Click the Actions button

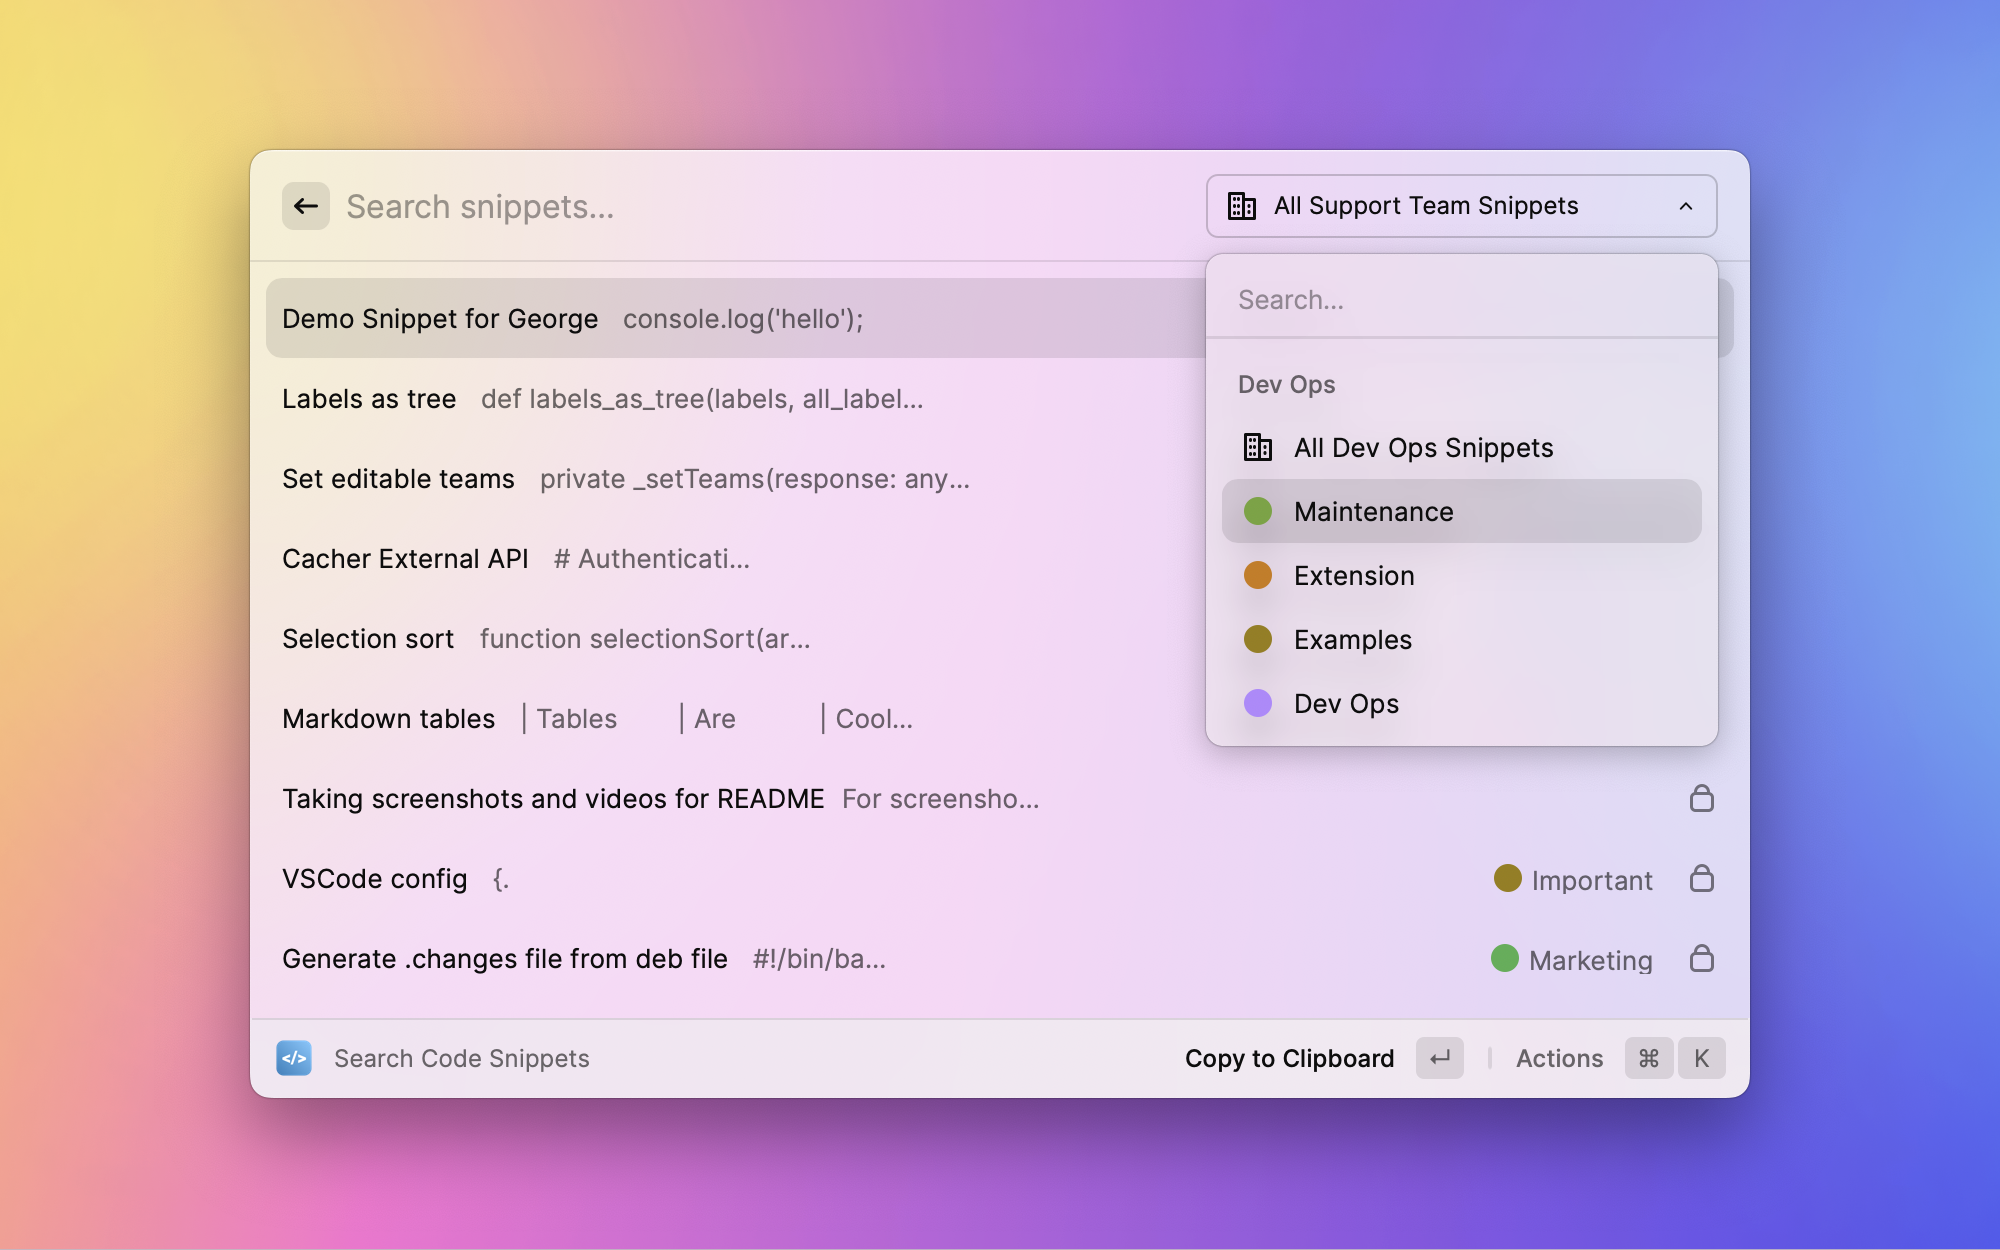[1559, 1057]
